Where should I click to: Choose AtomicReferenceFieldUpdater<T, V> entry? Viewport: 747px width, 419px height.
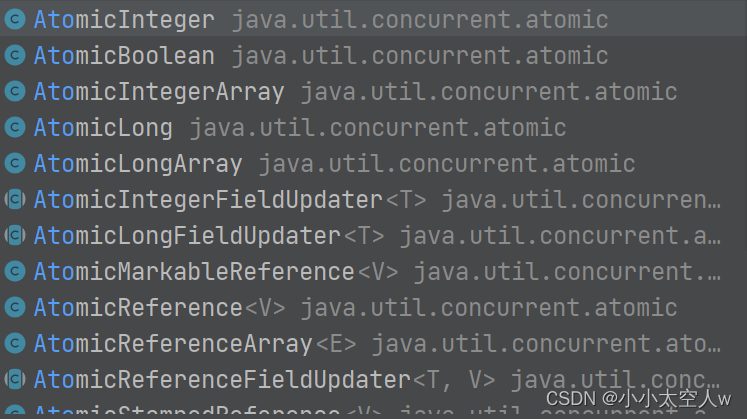point(374,379)
